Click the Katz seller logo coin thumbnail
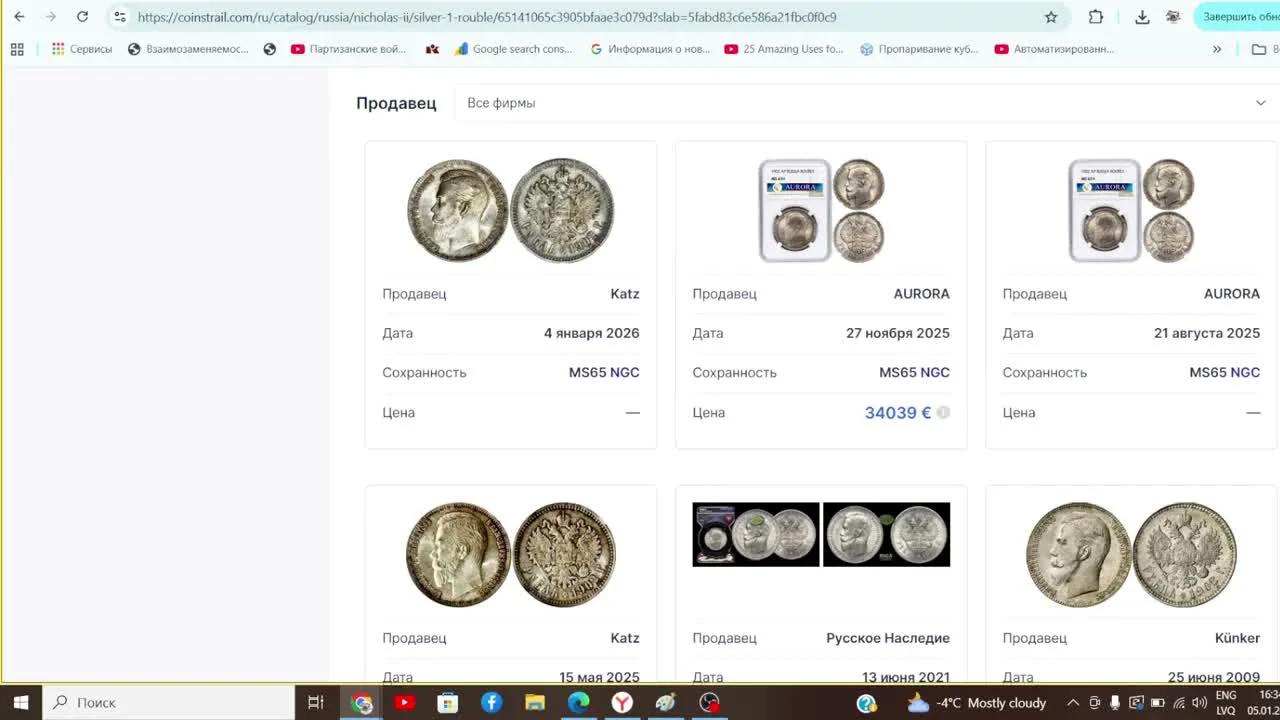 click(510, 208)
